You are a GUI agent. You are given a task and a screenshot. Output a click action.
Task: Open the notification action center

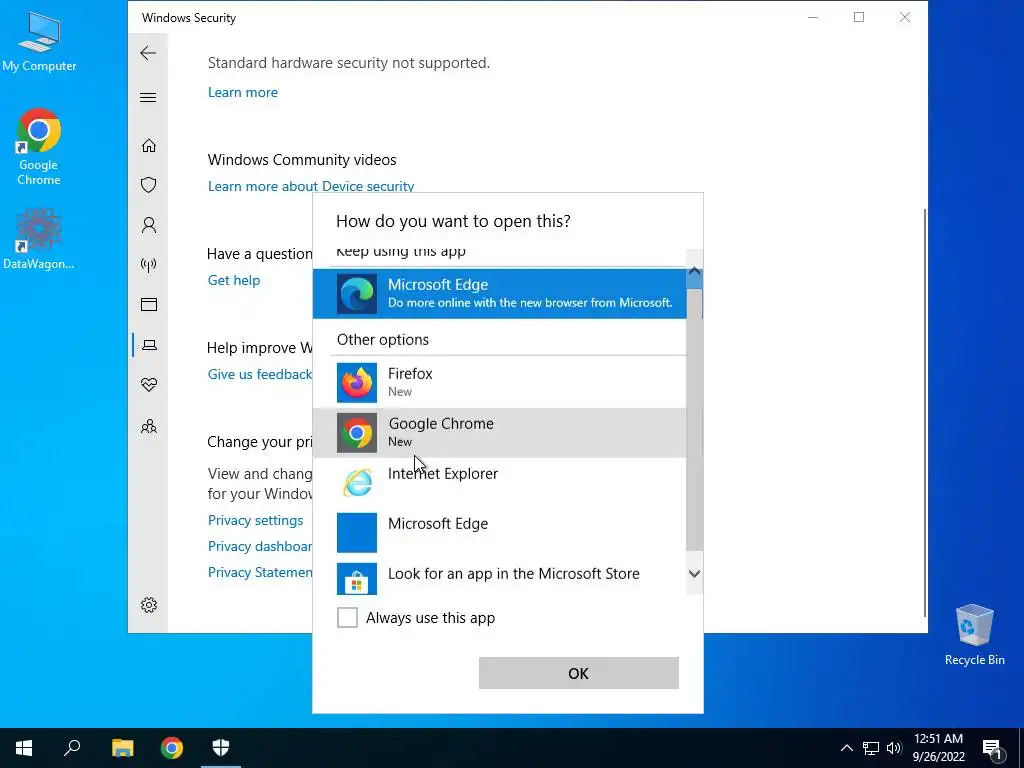pos(992,748)
